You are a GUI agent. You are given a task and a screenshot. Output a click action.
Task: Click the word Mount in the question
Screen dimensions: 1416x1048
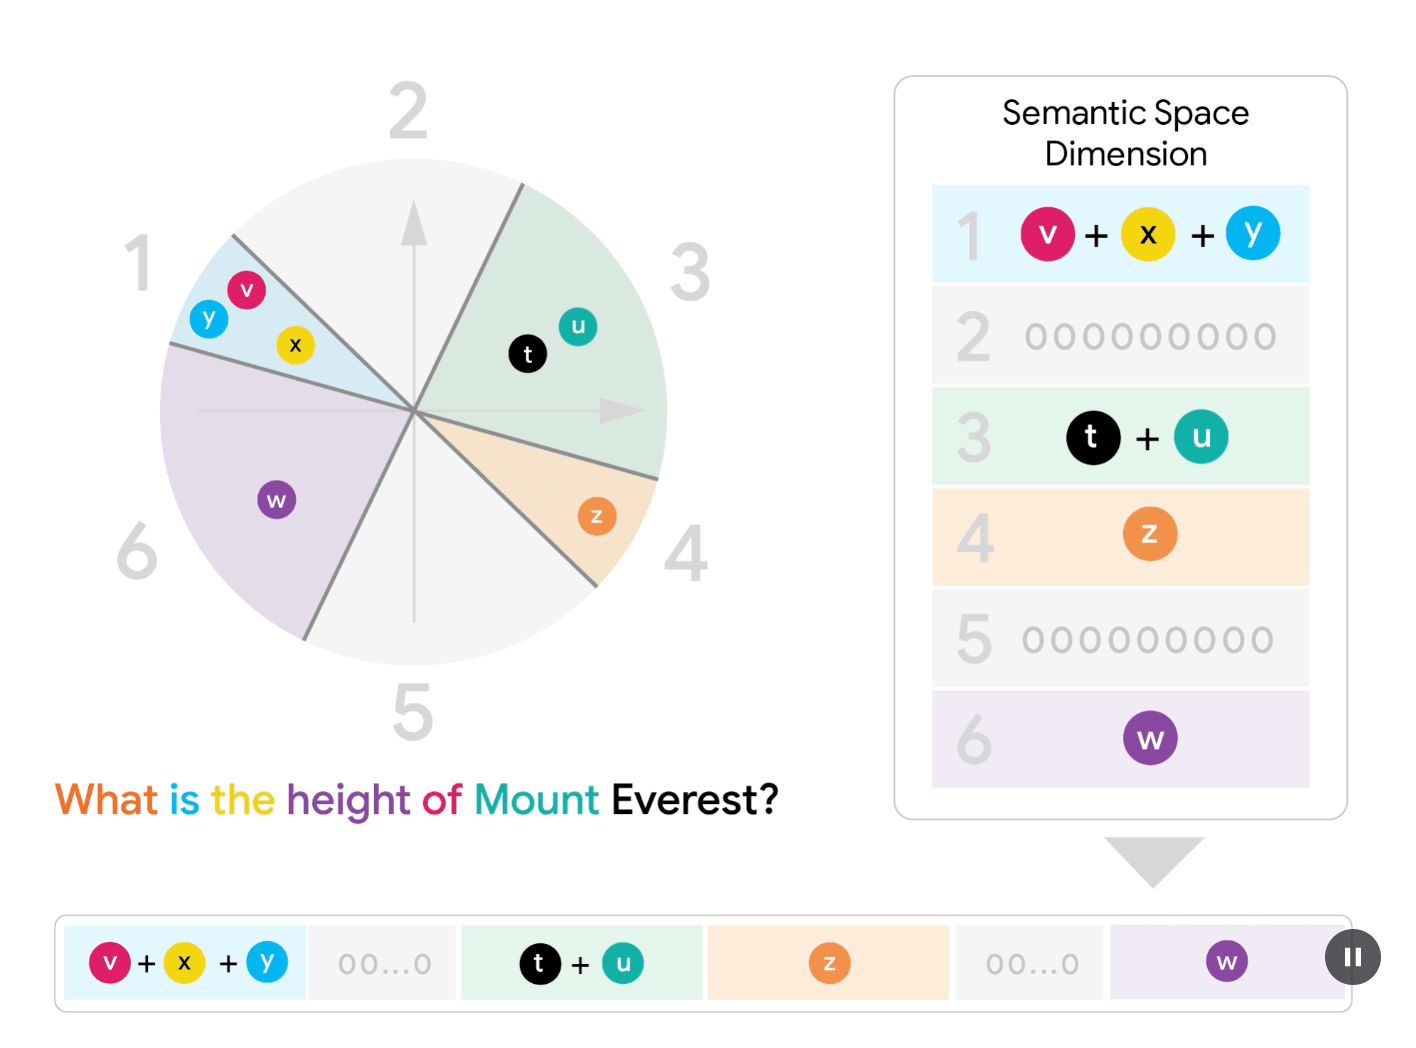coord(536,800)
